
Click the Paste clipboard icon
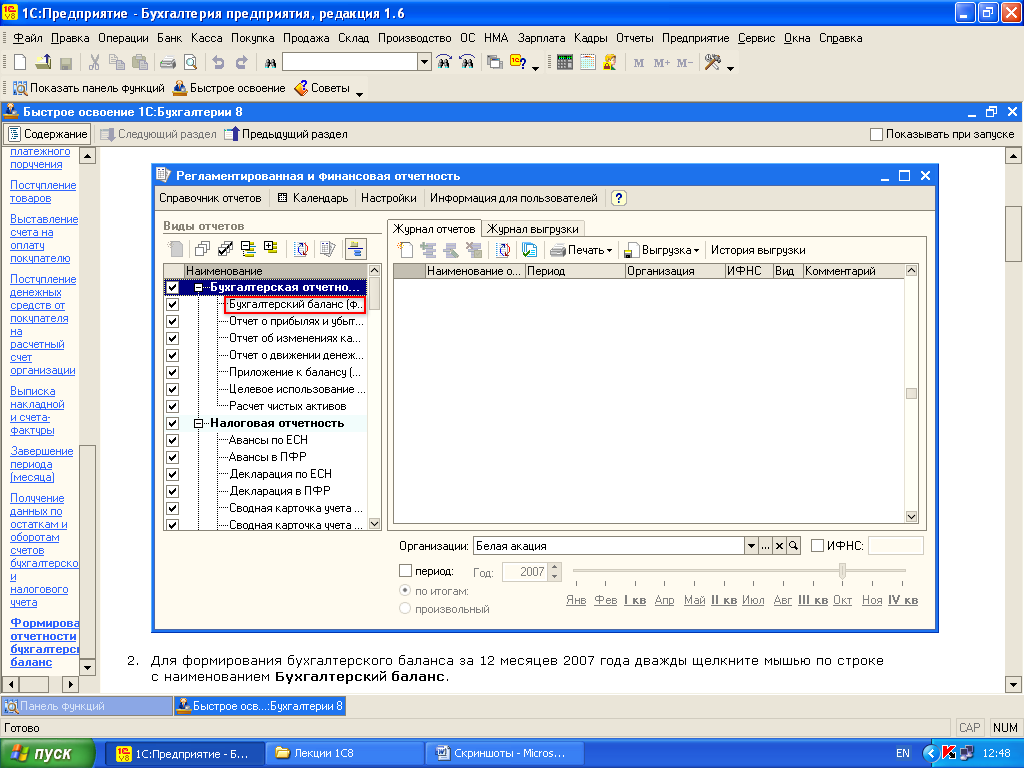pyautogui.click(x=140, y=63)
